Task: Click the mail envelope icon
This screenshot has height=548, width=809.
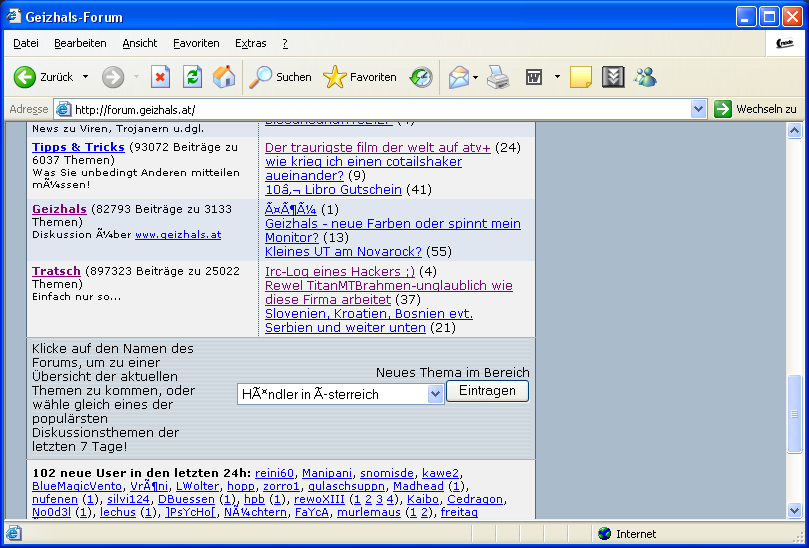Action: click(x=459, y=77)
